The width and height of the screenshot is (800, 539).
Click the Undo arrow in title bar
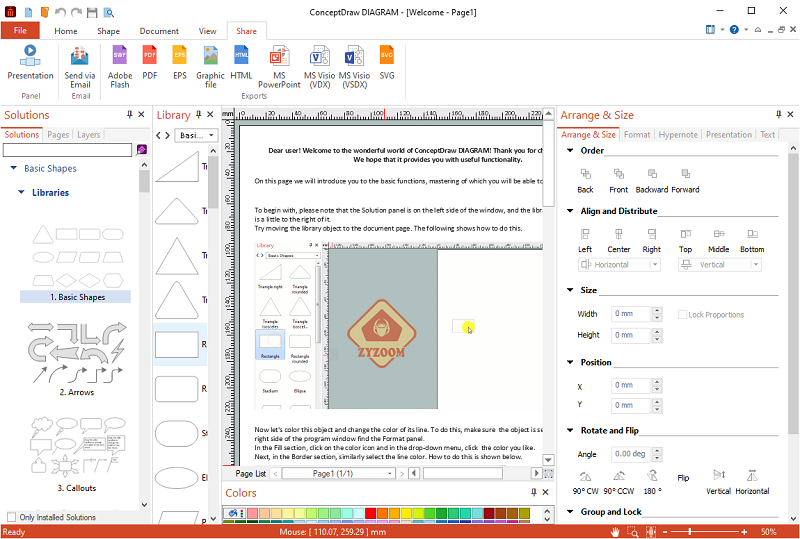[60, 12]
